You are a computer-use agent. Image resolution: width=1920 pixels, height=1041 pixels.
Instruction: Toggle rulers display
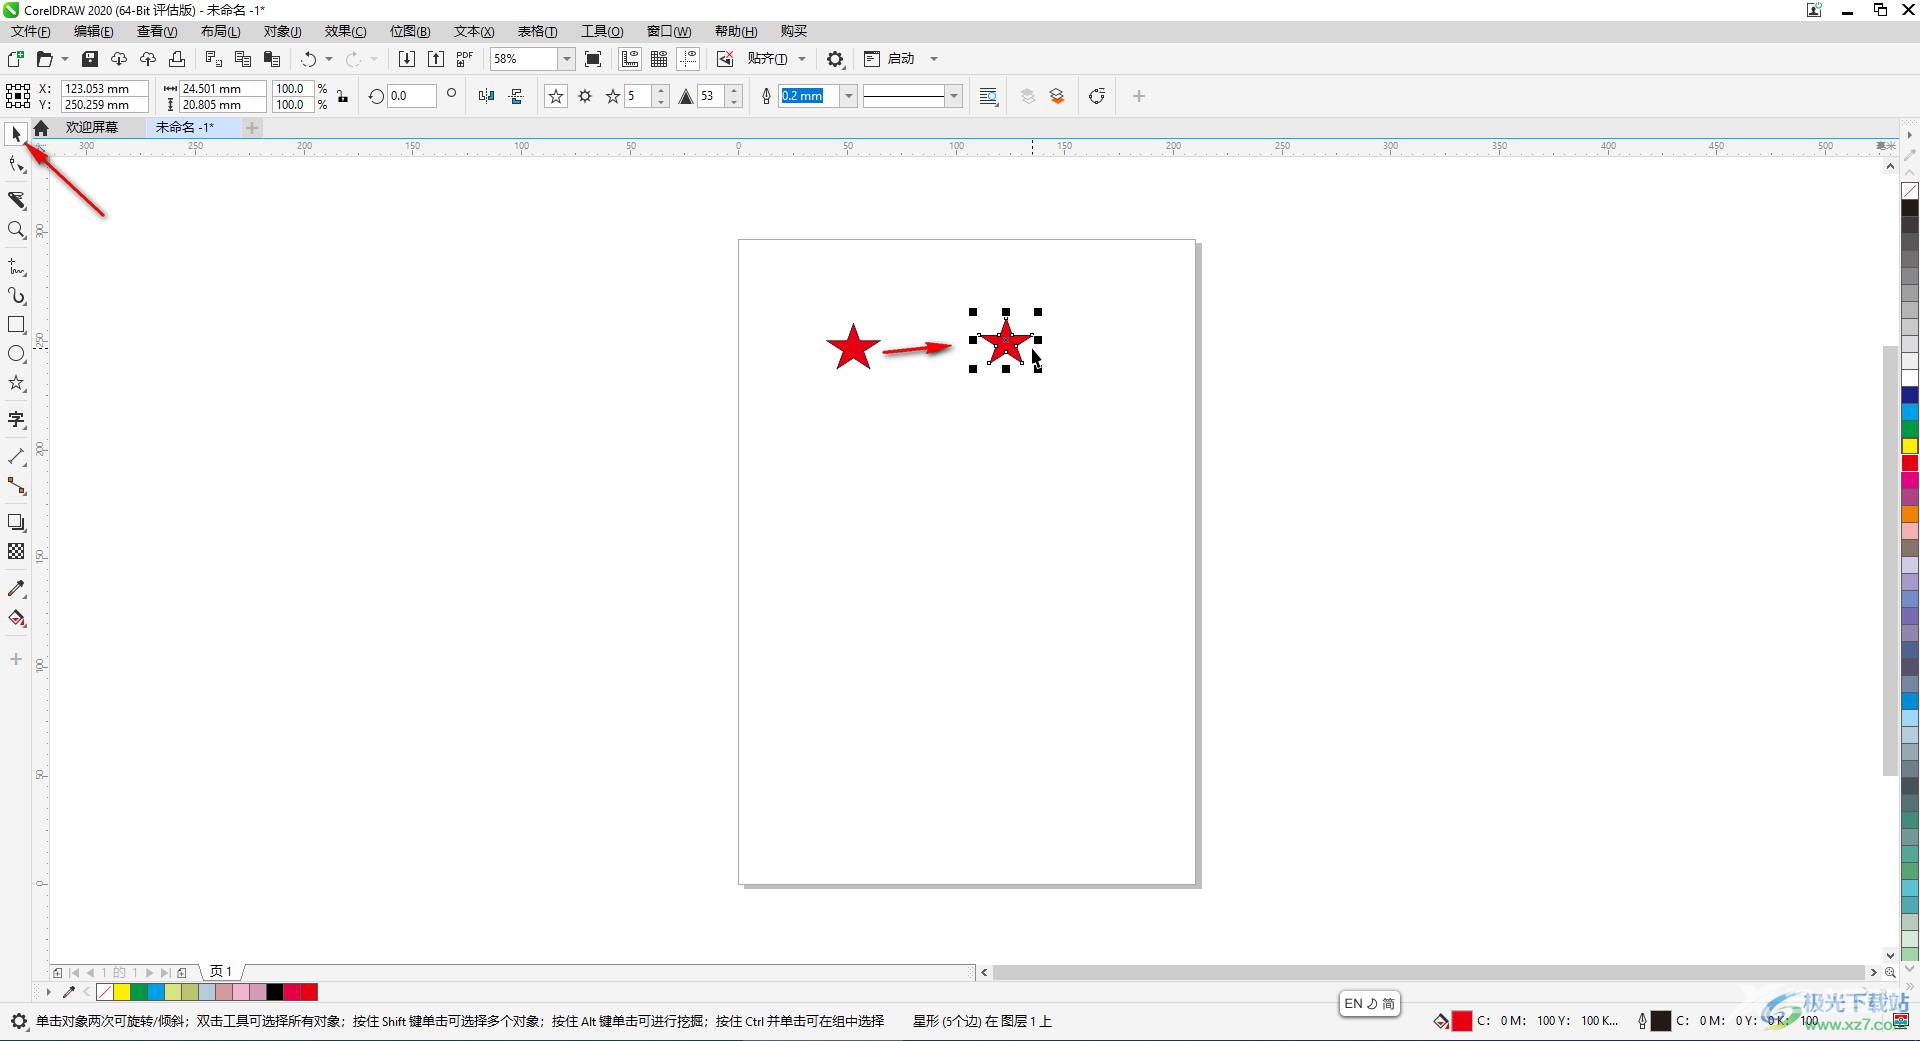pyautogui.click(x=630, y=59)
